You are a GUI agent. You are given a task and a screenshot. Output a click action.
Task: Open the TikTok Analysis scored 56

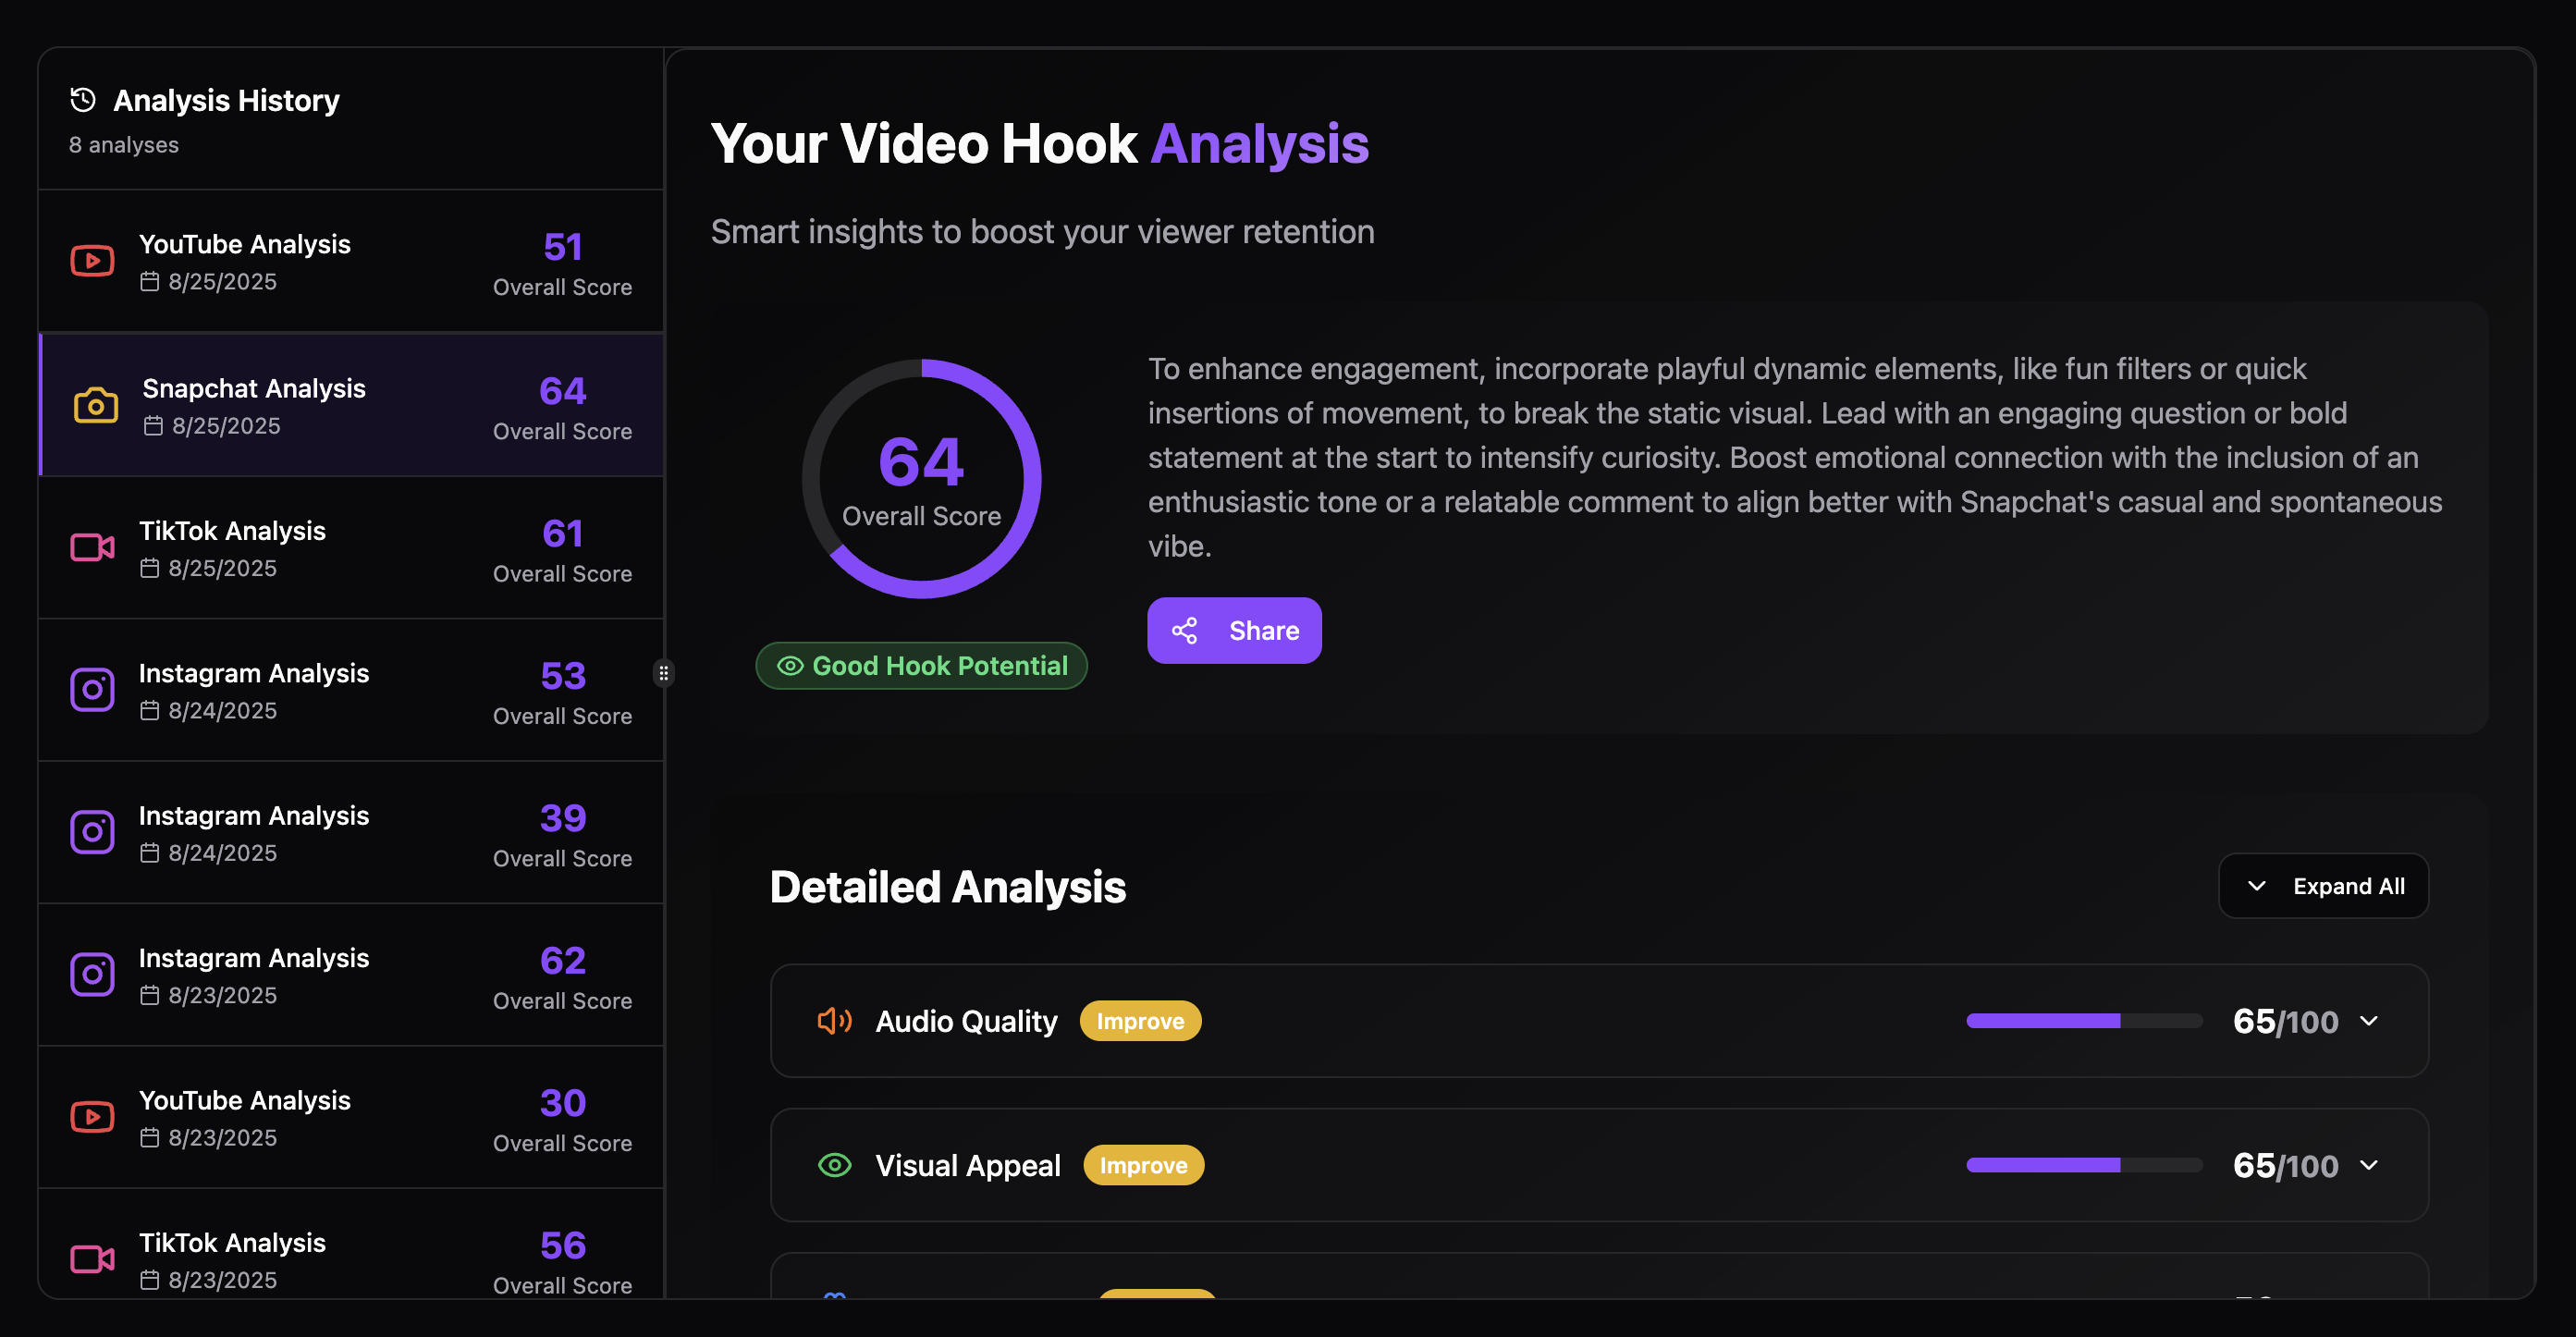pyautogui.click(x=351, y=1245)
